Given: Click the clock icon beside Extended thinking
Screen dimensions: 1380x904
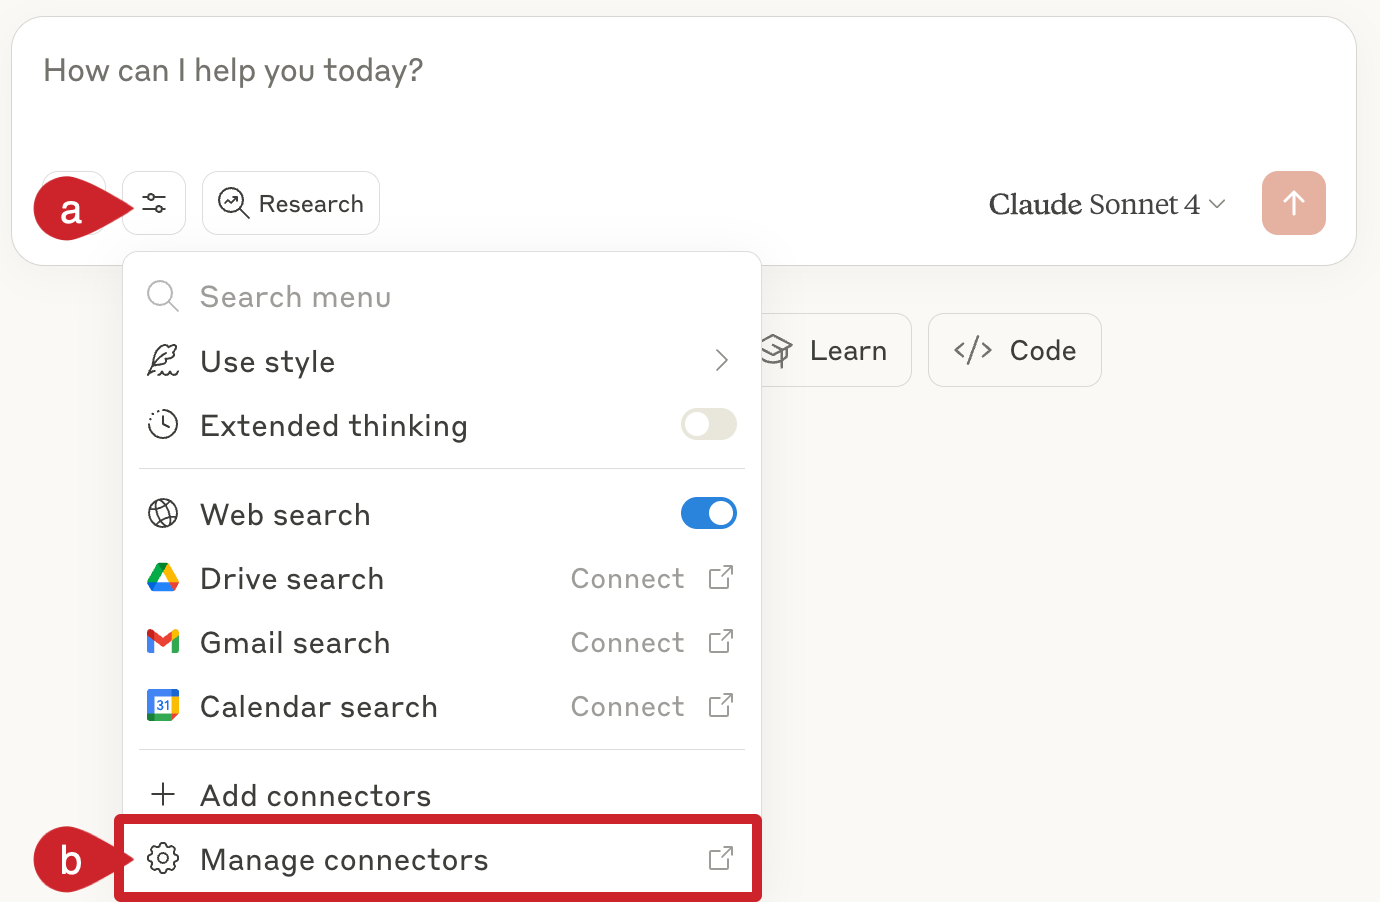Looking at the screenshot, I should [163, 424].
